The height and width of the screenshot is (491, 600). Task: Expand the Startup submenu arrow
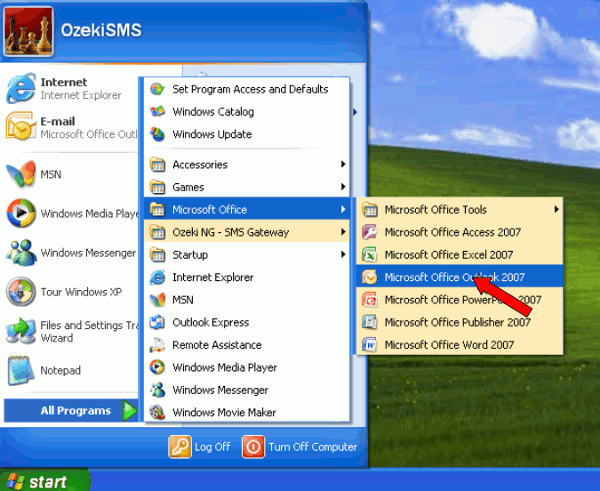click(x=343, y=254)
